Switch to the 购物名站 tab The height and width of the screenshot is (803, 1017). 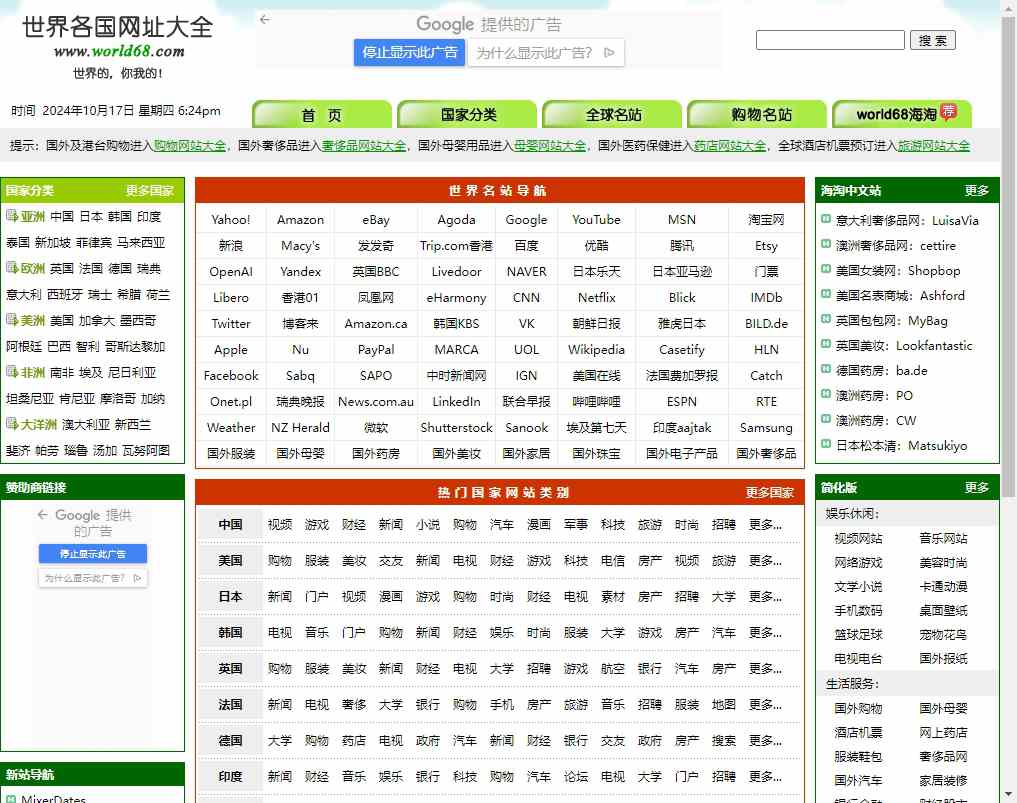click(x=758, y=115)
